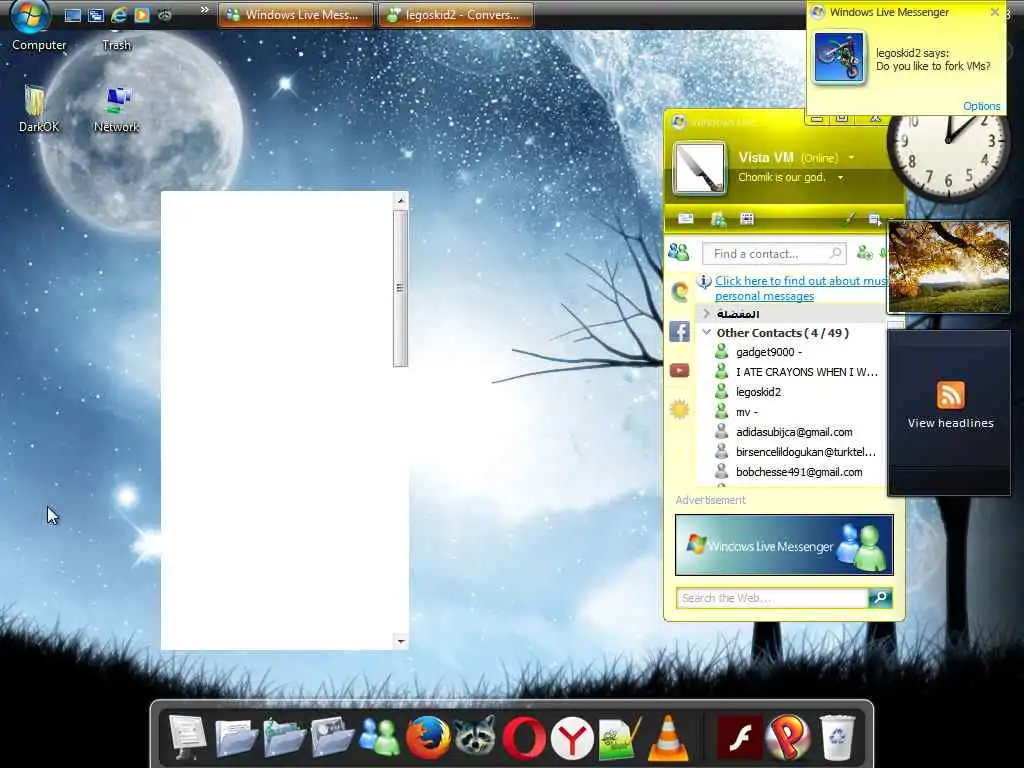Open Options in the Messenger notification popup
The height and width of the screenshot is (768, 1024).
pos(981,106)
